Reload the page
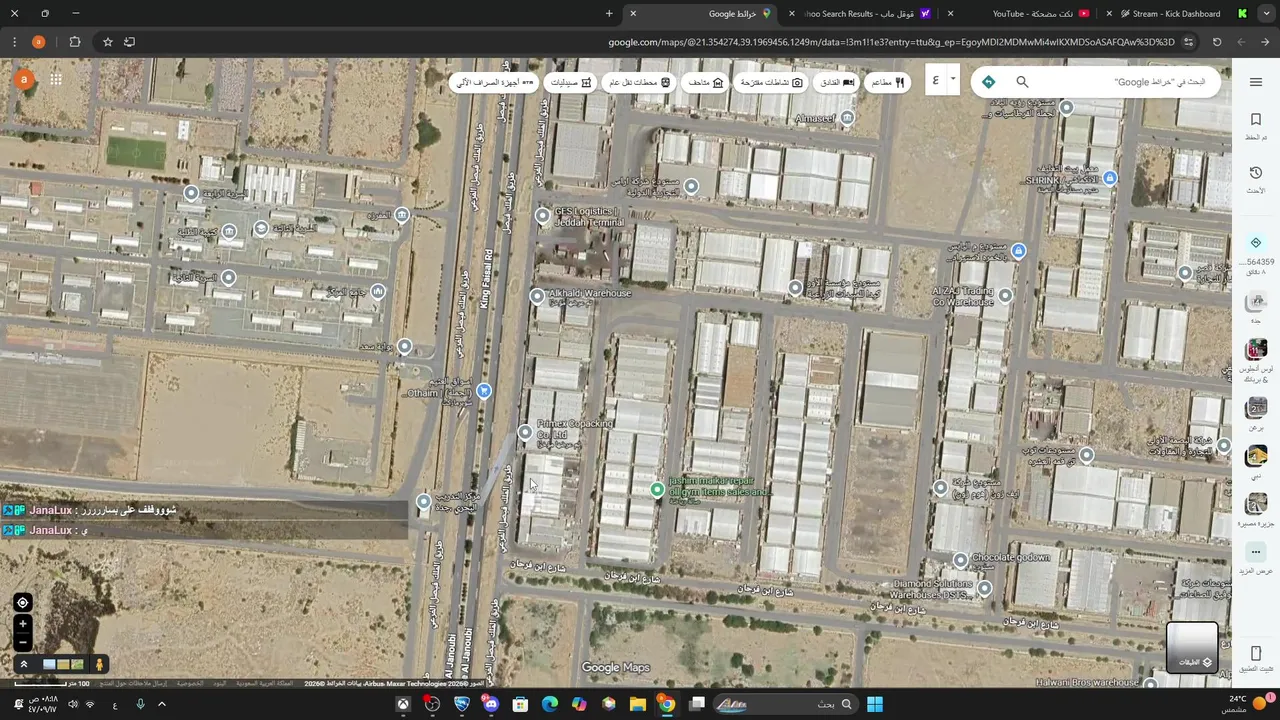 (1217, 42)
